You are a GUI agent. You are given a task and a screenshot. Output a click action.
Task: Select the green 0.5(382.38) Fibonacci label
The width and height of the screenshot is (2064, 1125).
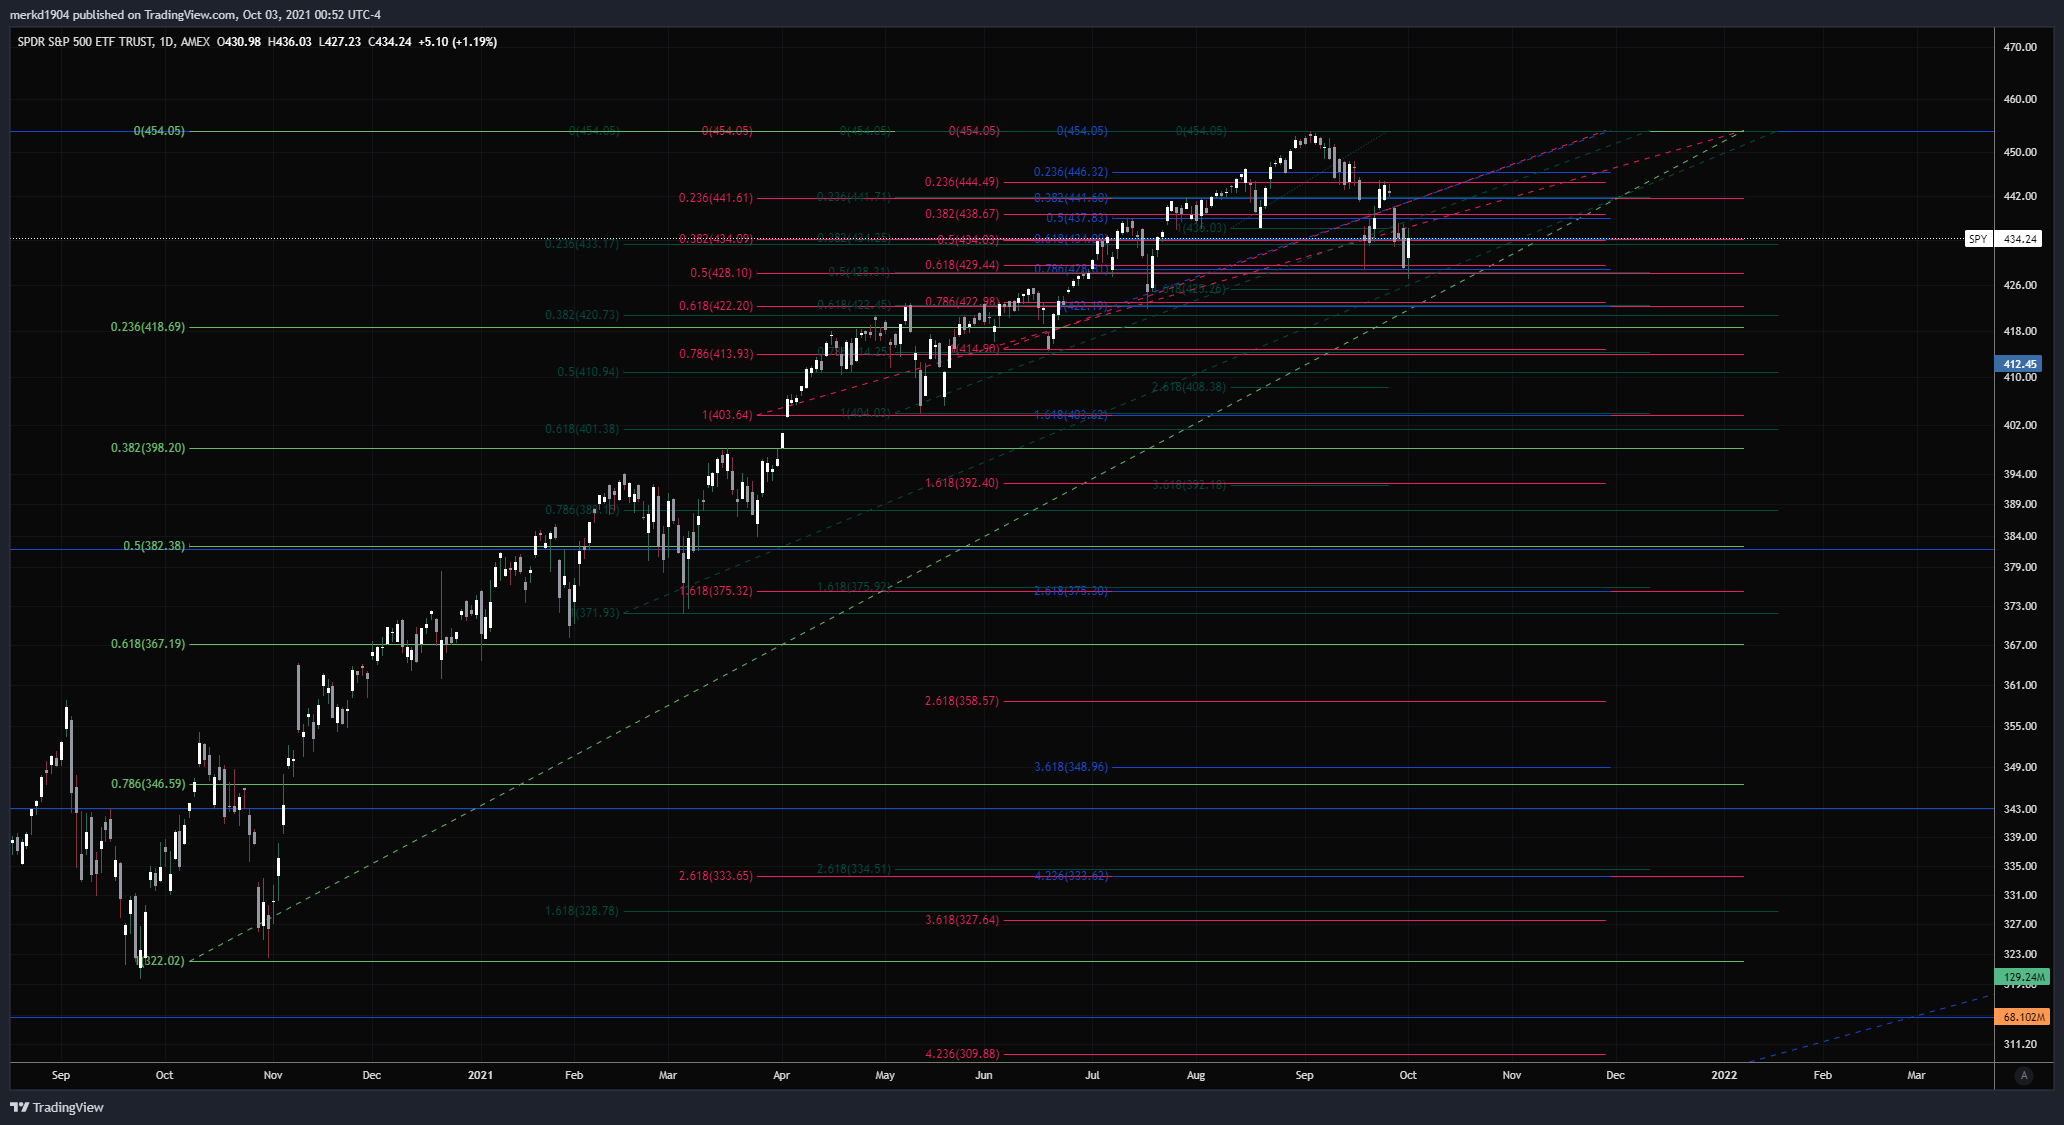tap(154, 546)
